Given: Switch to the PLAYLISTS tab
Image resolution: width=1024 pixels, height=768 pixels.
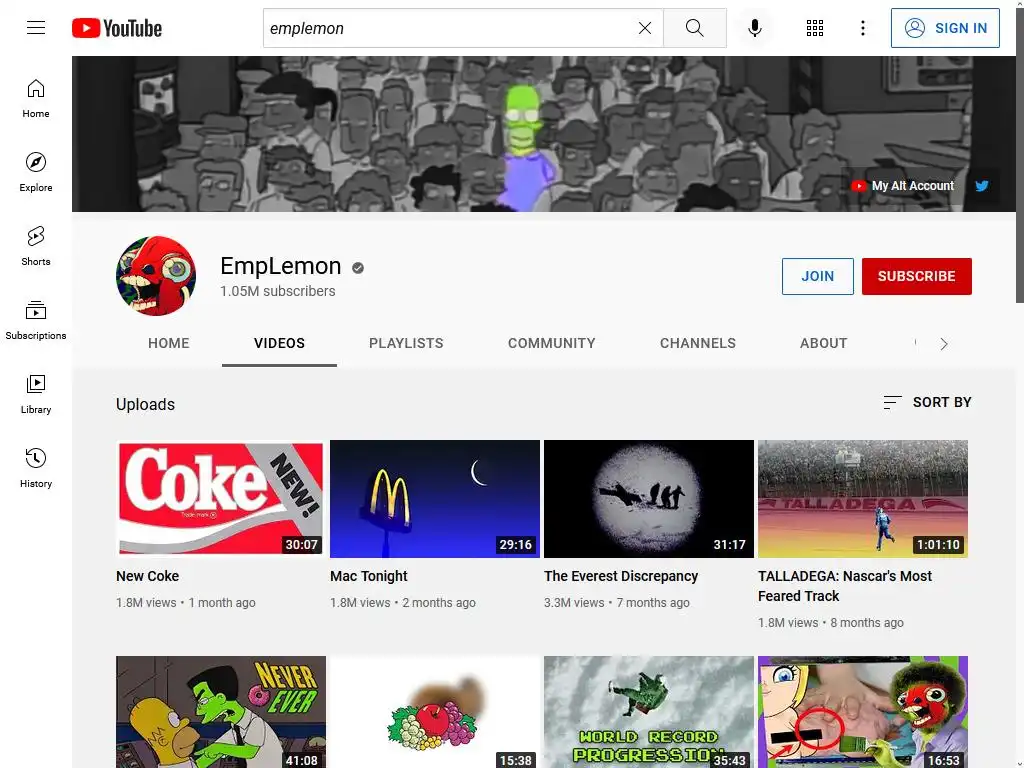Looking at the screenshot, I should click(406, 344).
